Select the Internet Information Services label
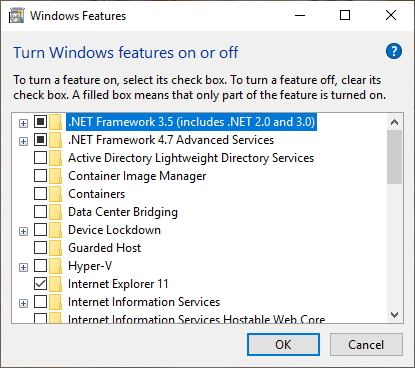The height and width of the screenshot is (368, 415). pos(144,302)
